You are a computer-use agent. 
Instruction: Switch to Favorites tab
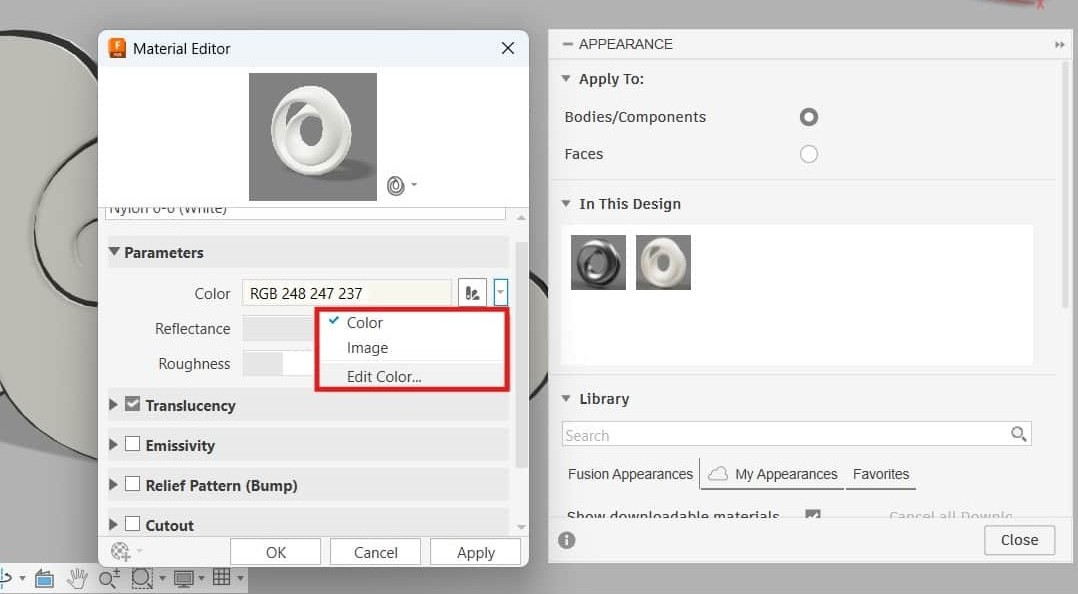(881, 474)
